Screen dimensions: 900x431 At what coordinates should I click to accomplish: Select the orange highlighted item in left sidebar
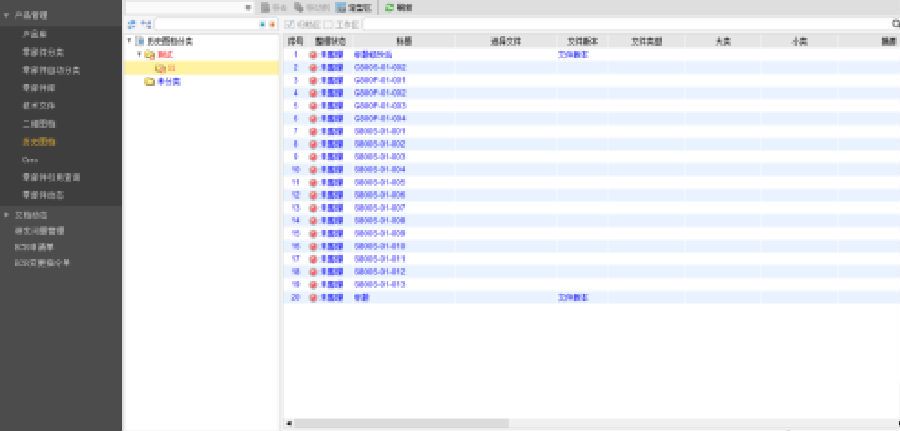(x=38, y=143)
